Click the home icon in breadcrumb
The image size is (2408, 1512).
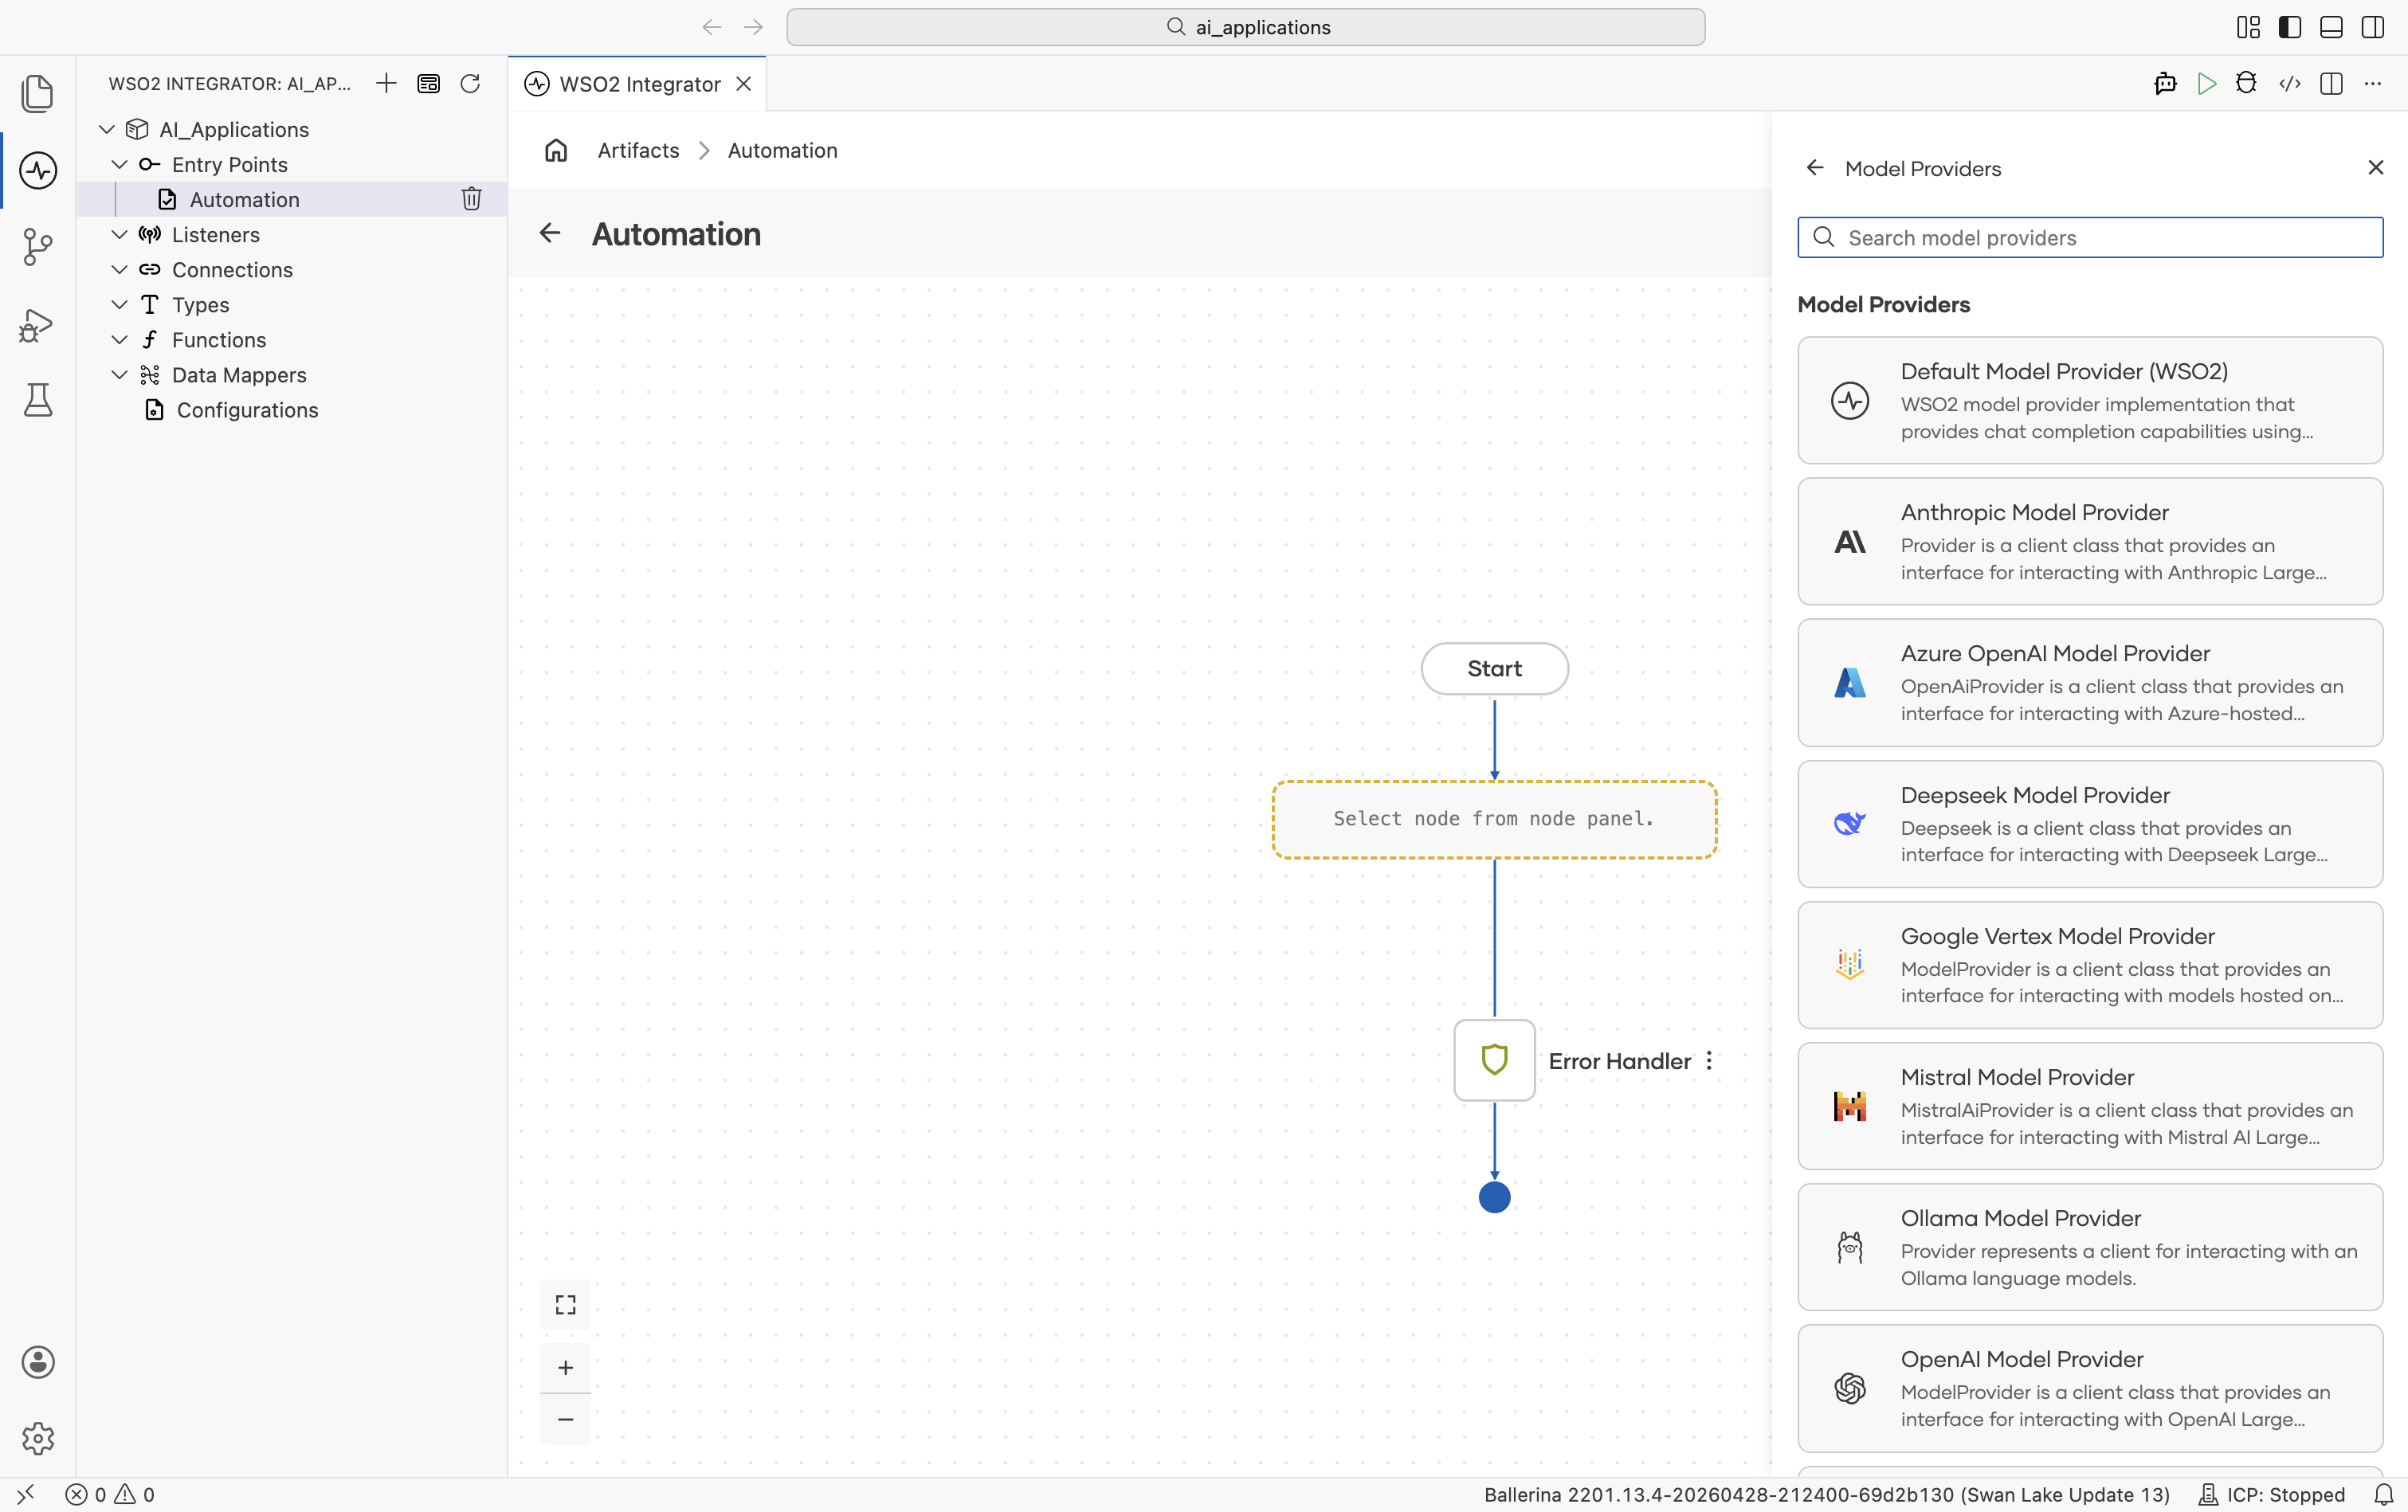point(556,151)
